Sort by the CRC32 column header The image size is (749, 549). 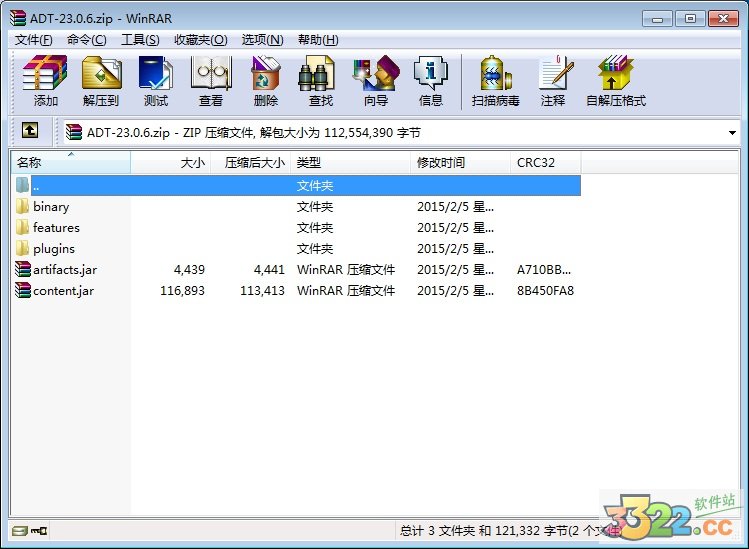pos(546,162)
